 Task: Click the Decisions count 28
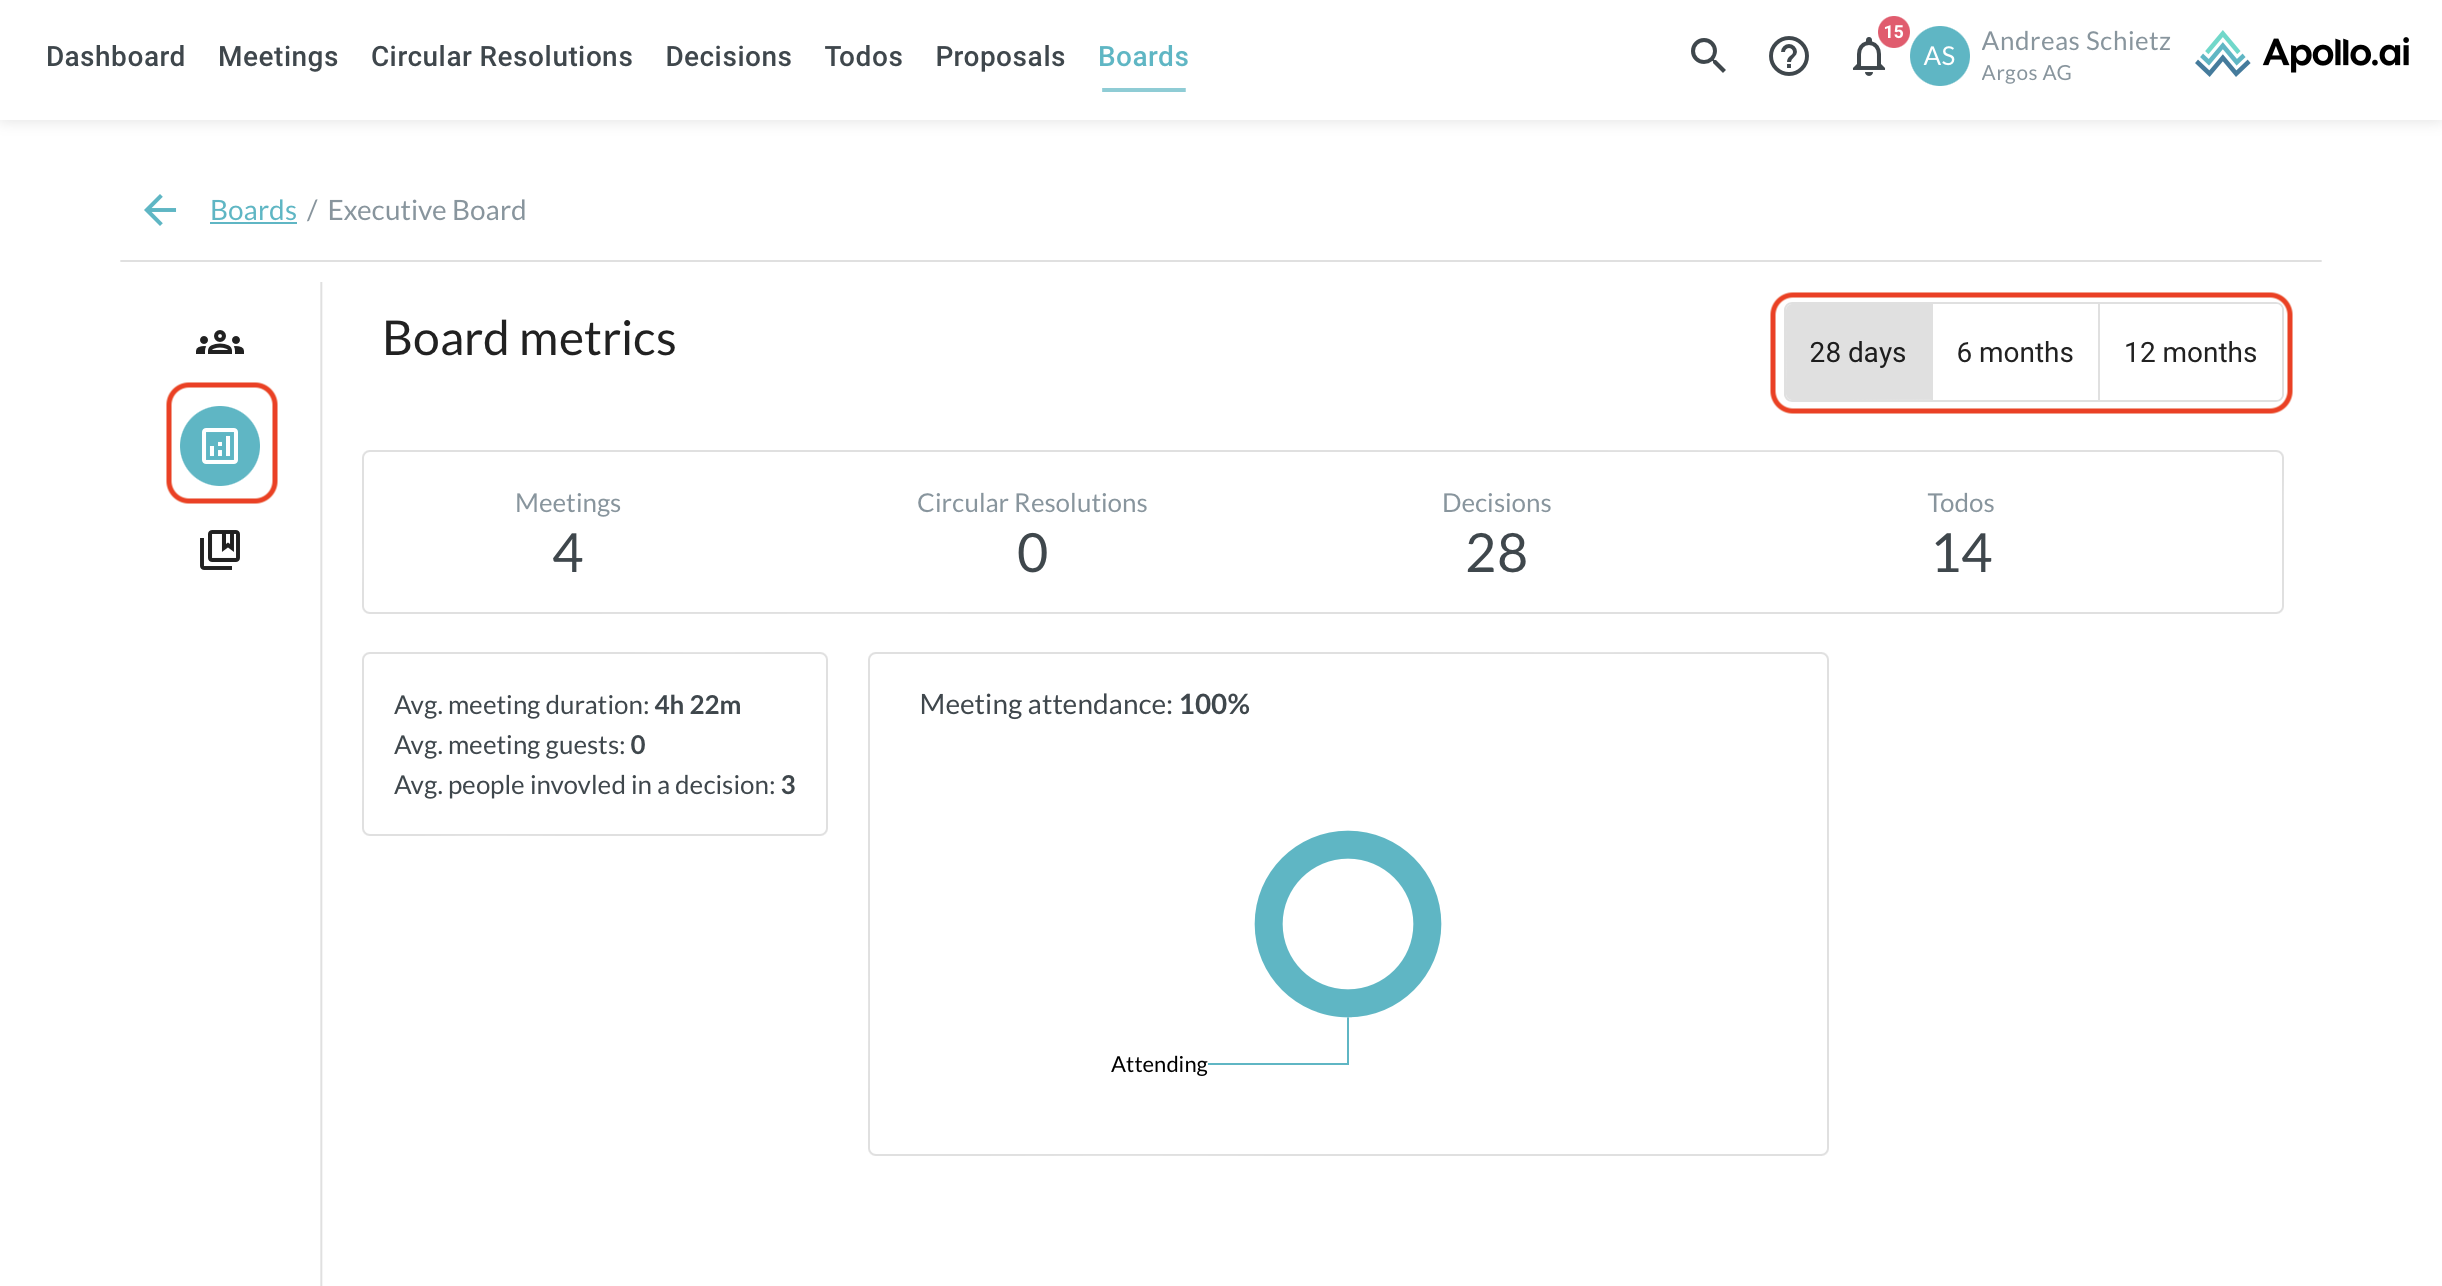1496,553
